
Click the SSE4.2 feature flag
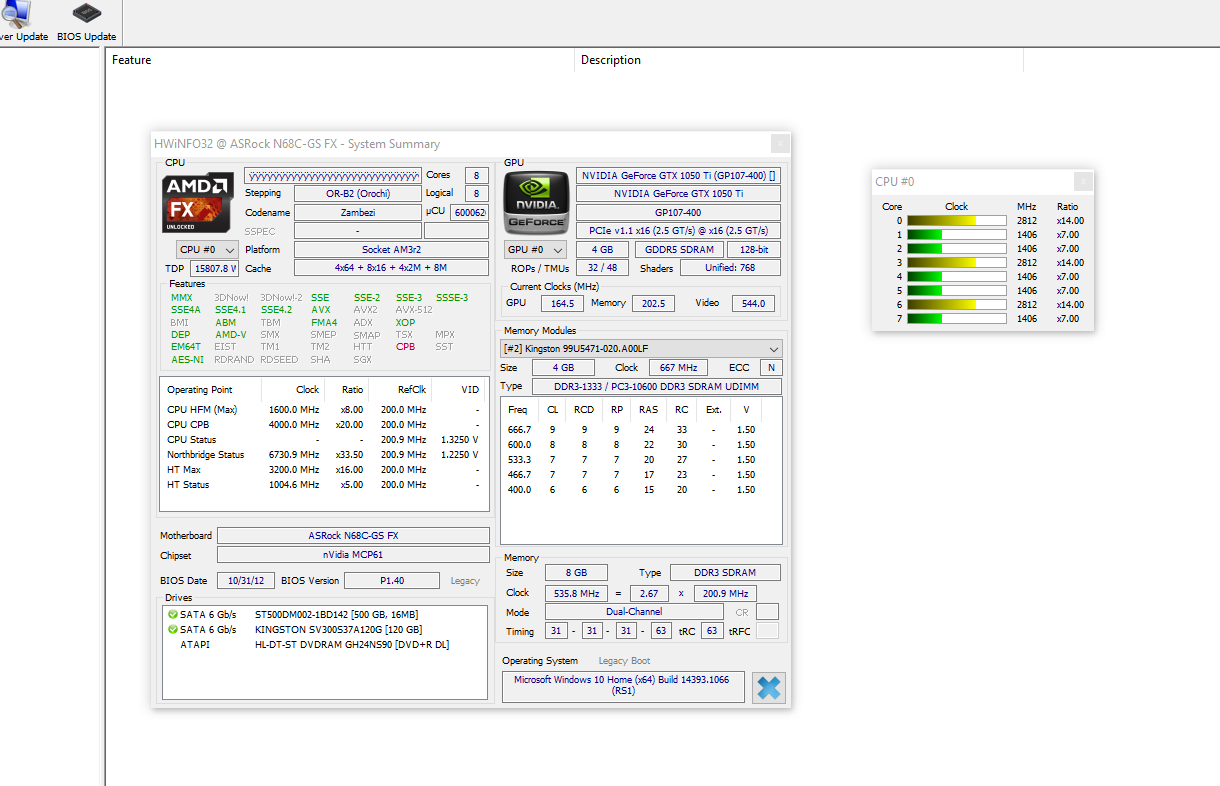pyautogui.click(x=276, y=310)
